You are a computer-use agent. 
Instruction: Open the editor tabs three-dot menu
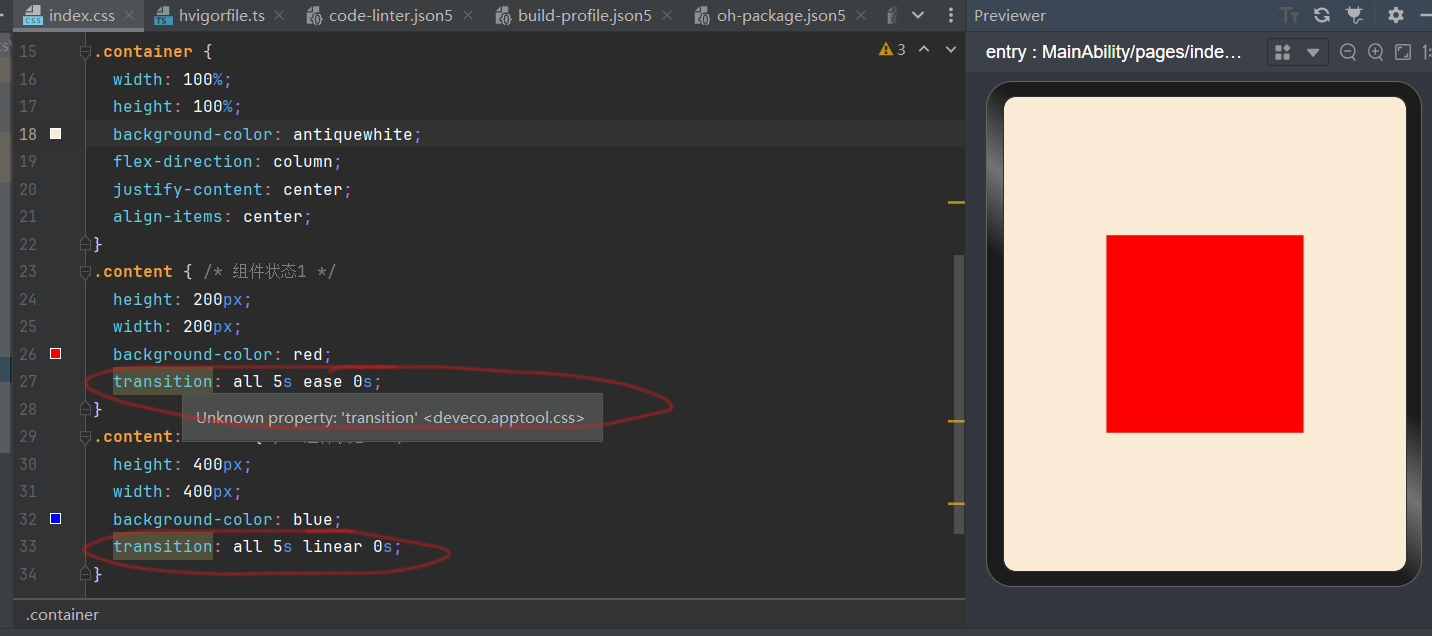[949, 15]
